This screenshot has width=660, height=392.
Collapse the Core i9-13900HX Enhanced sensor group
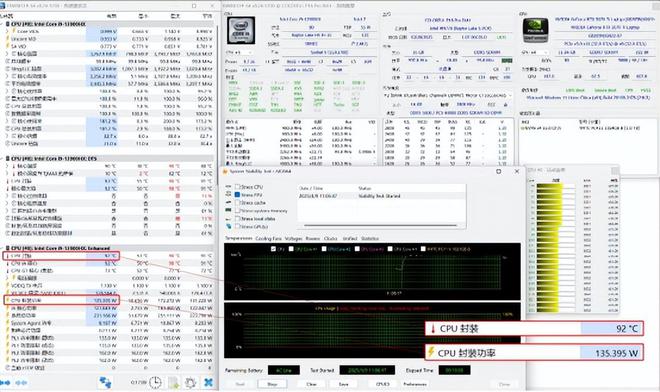tap(2, 248)
